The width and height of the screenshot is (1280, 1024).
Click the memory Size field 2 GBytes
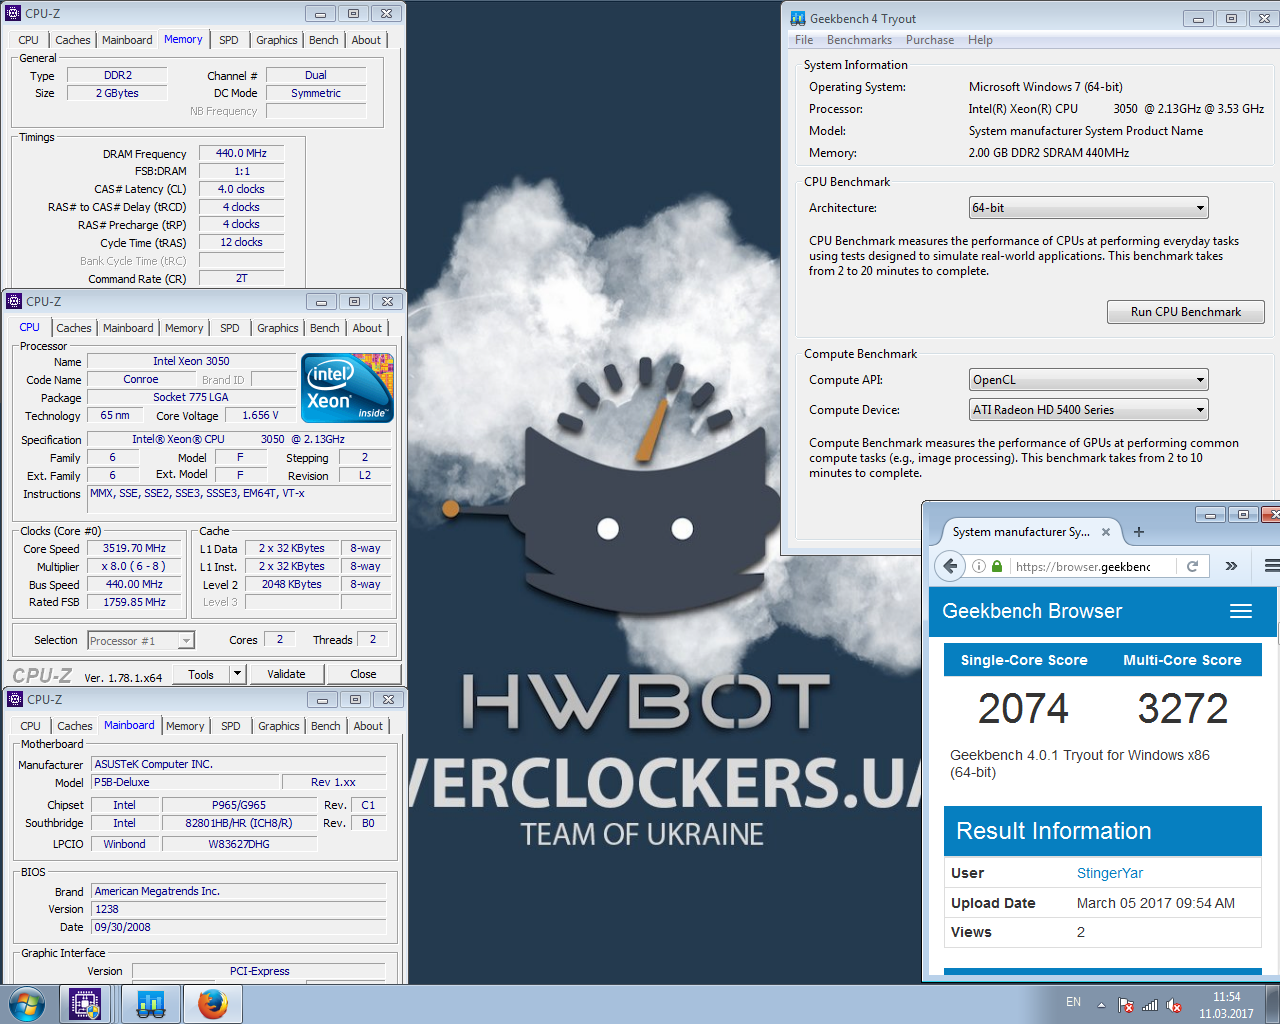pos(117,93)
